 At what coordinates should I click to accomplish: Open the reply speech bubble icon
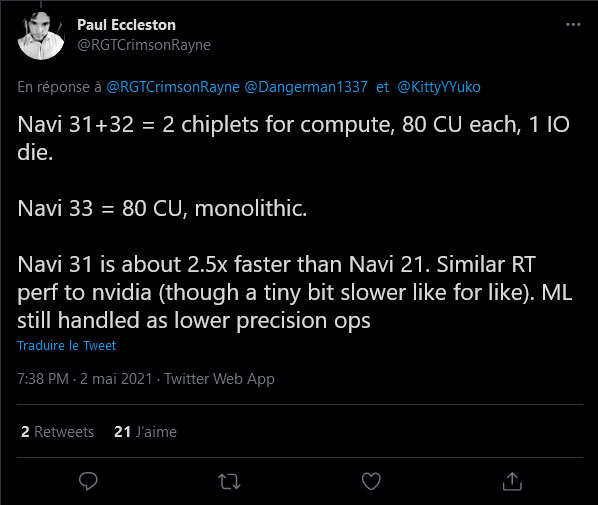tap(88, 481)
